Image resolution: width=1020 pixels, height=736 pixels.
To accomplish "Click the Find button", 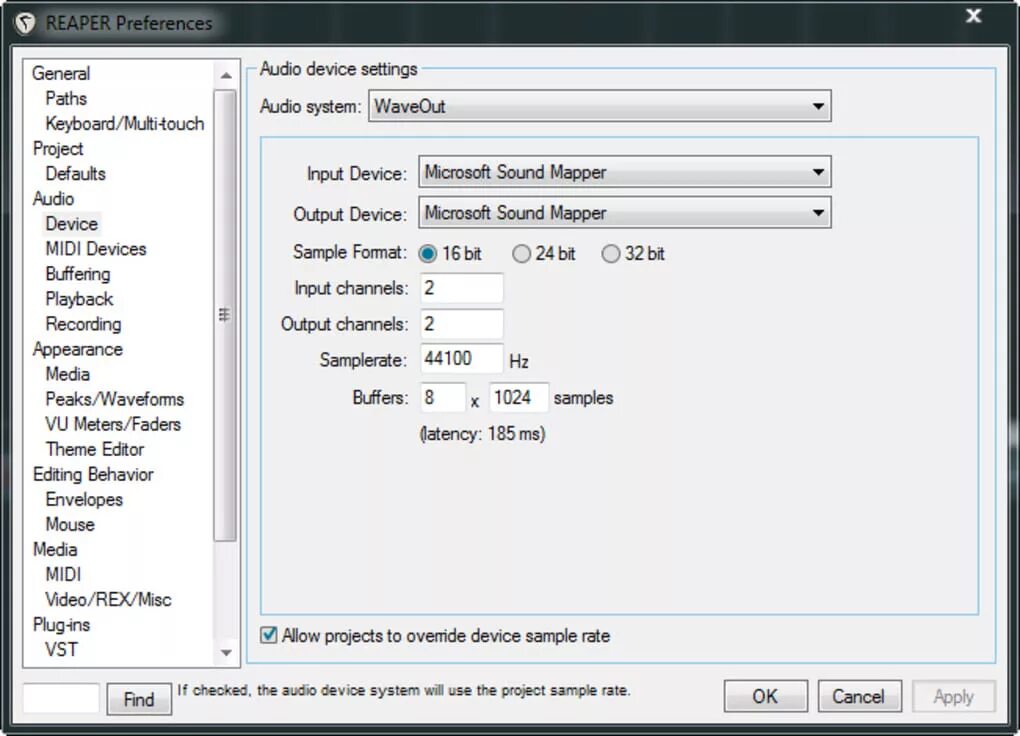I will (x=139, y=699).
